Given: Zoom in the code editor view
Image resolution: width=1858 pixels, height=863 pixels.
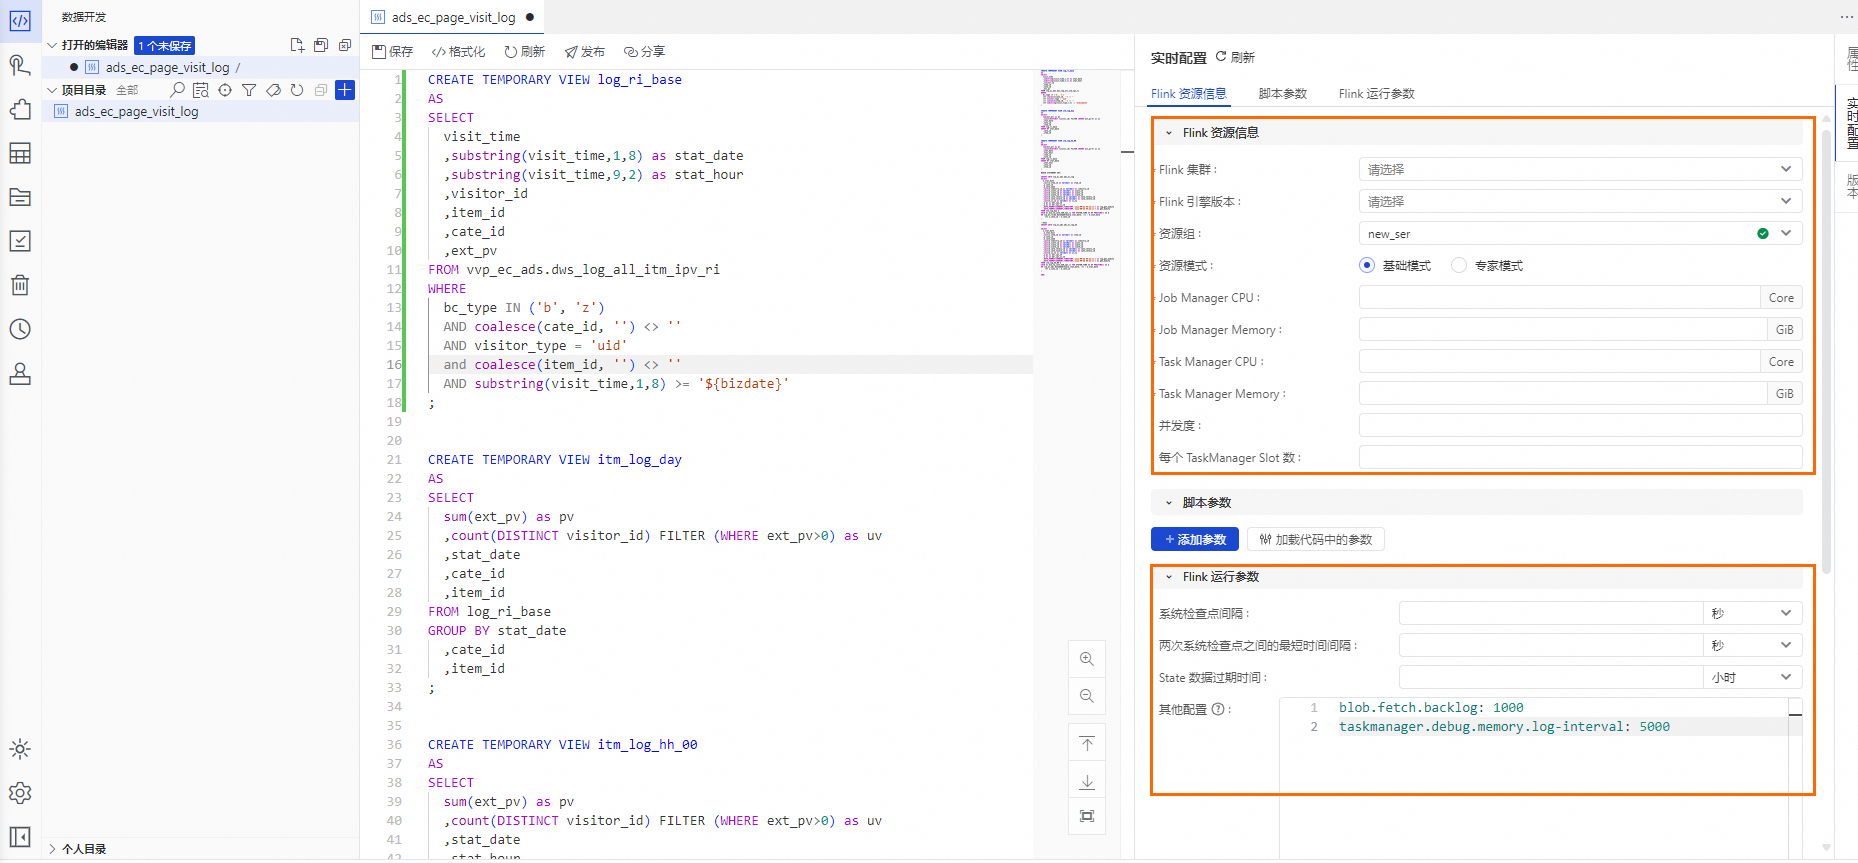Looking at the screenshot, I should coord(1087,659).
